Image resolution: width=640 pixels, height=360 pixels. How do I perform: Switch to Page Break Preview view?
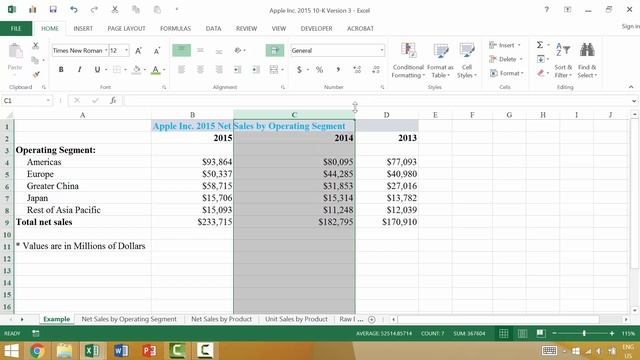click(x=541, y=333)
